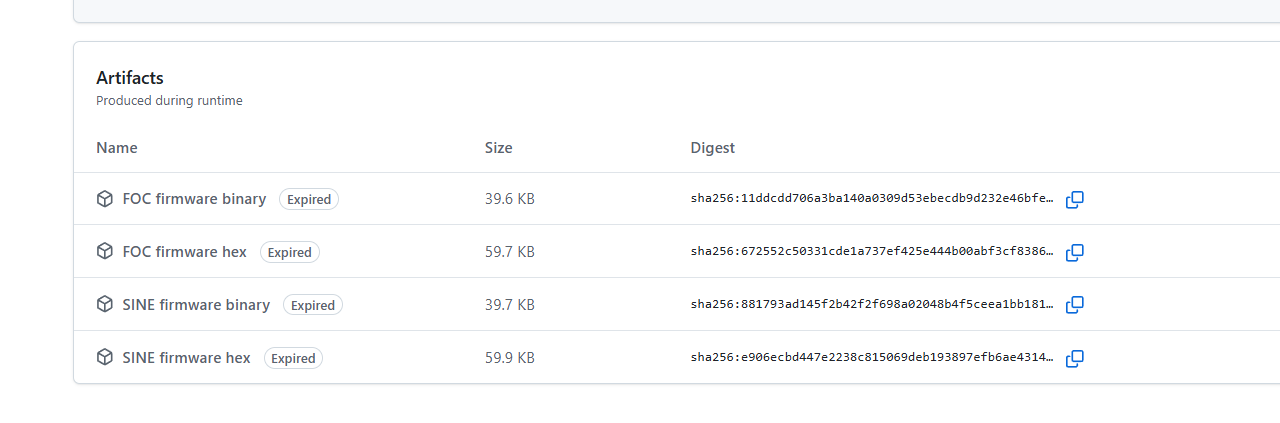Screen dimensions: 1280x423
Task: Click the Artifacts section heading
Action: coord(130,78)
